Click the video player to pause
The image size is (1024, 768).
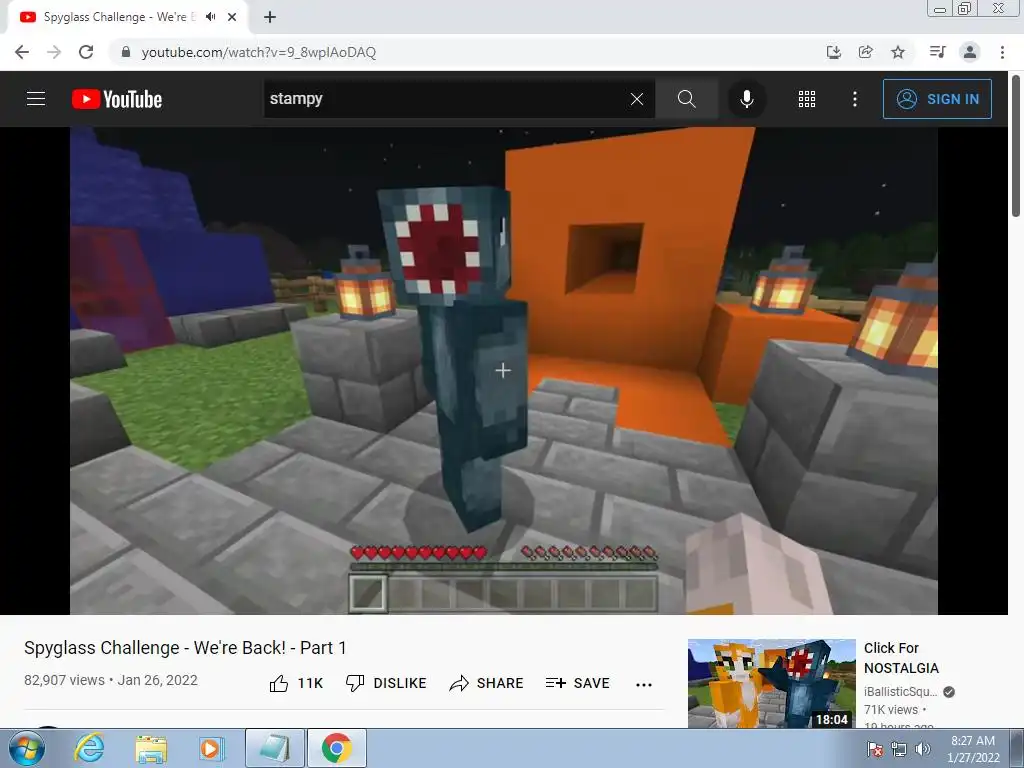click(504, 370)
